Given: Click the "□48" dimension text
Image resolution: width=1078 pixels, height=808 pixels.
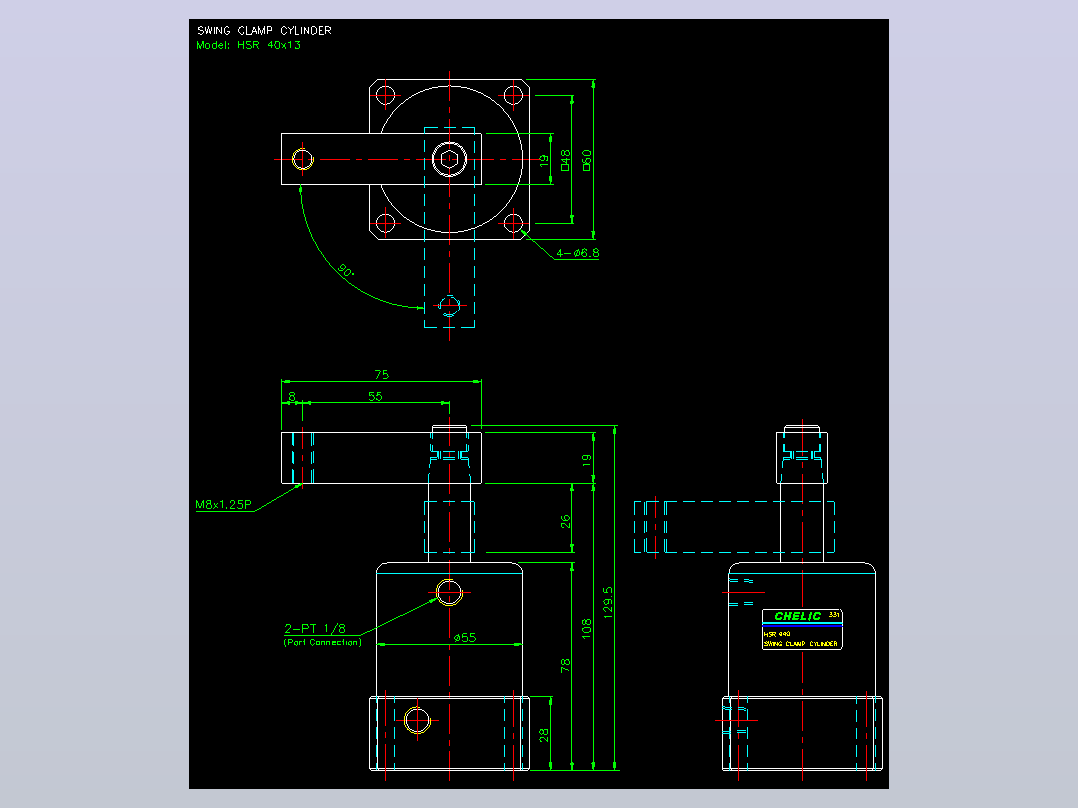Looking at the screenshot, I should pos(565,160).
